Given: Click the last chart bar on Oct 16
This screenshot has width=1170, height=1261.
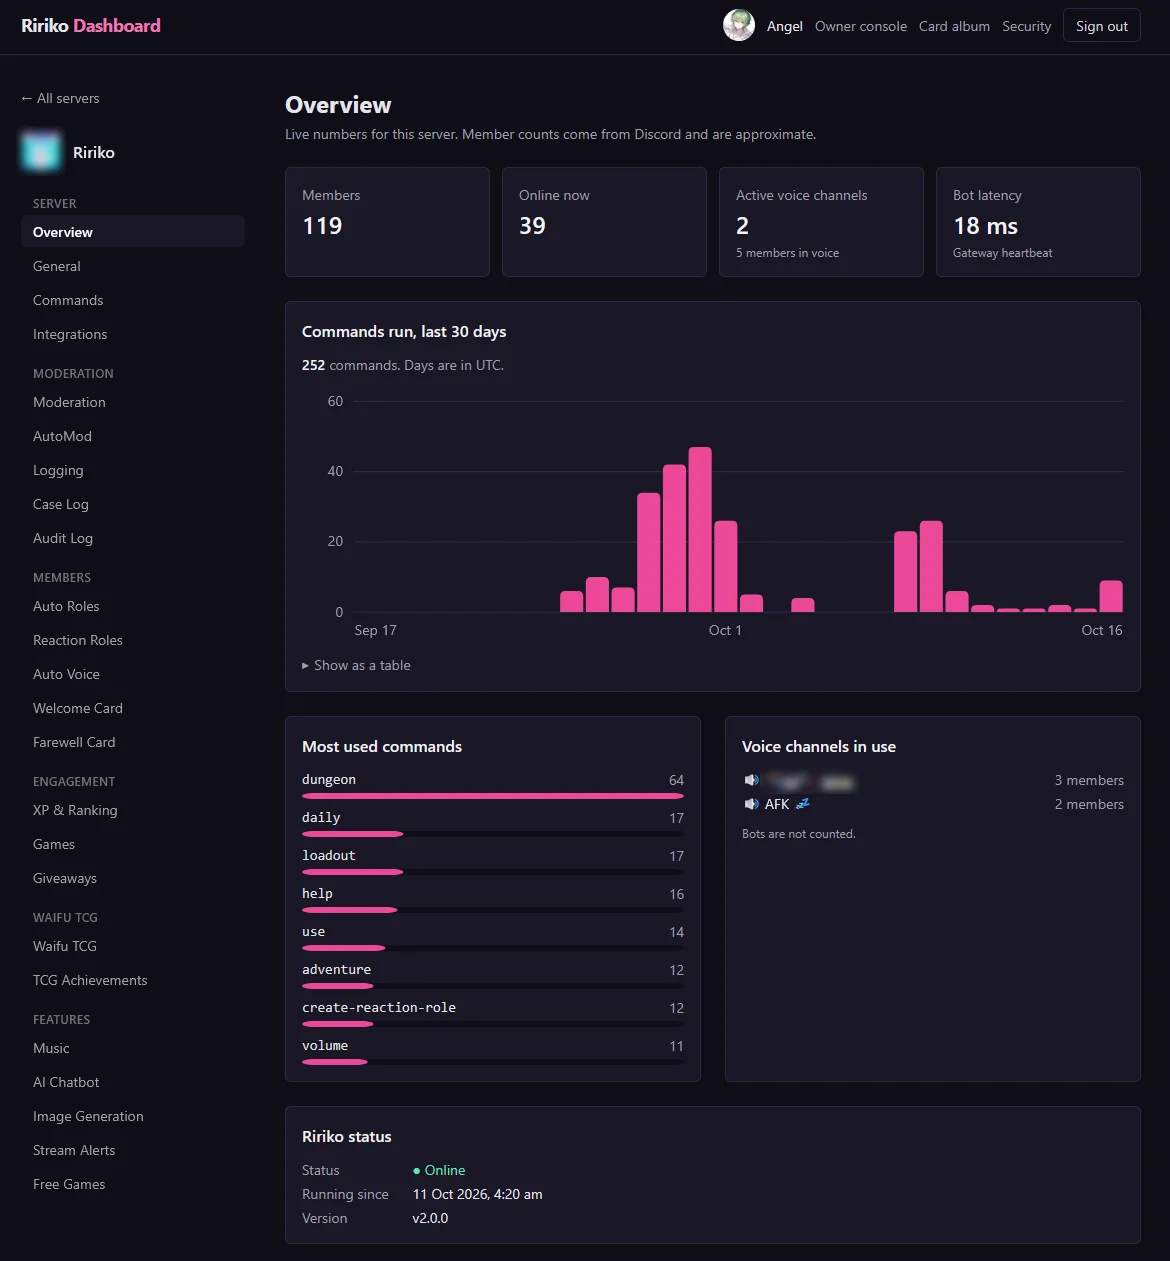Looking at the screenshot, I should 1111,596.
